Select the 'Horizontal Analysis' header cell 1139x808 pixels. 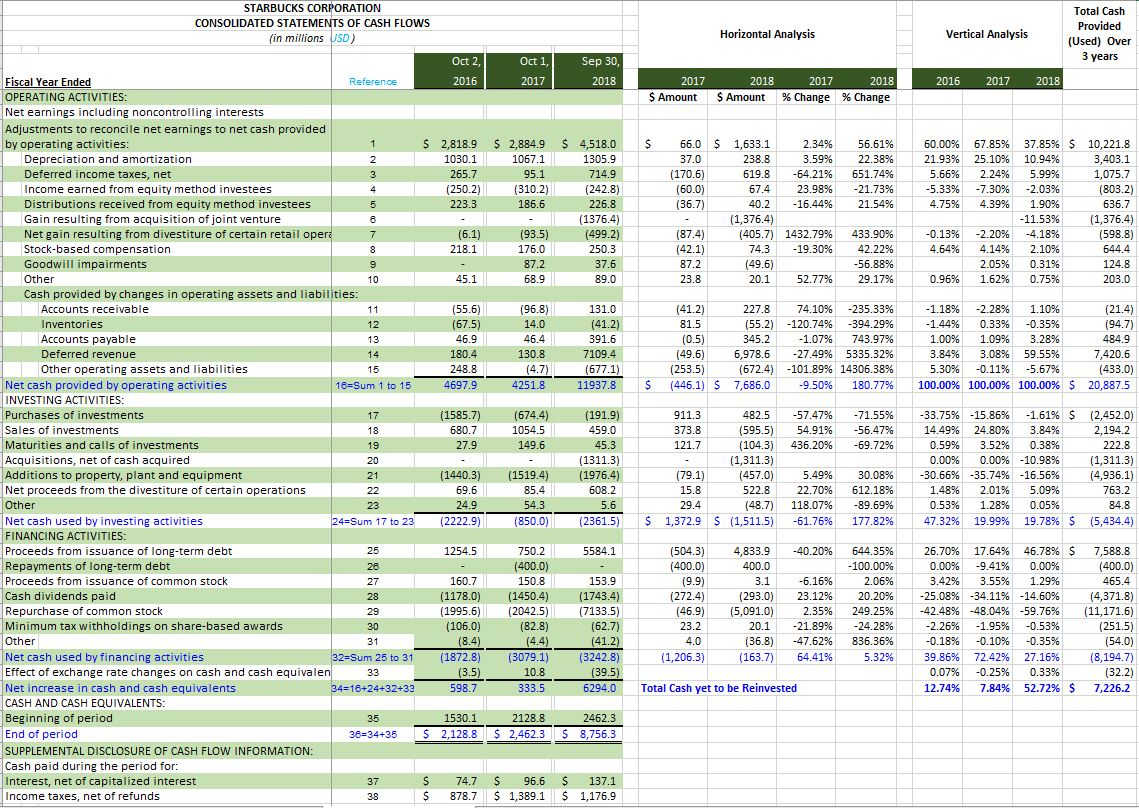click(767, 34)
